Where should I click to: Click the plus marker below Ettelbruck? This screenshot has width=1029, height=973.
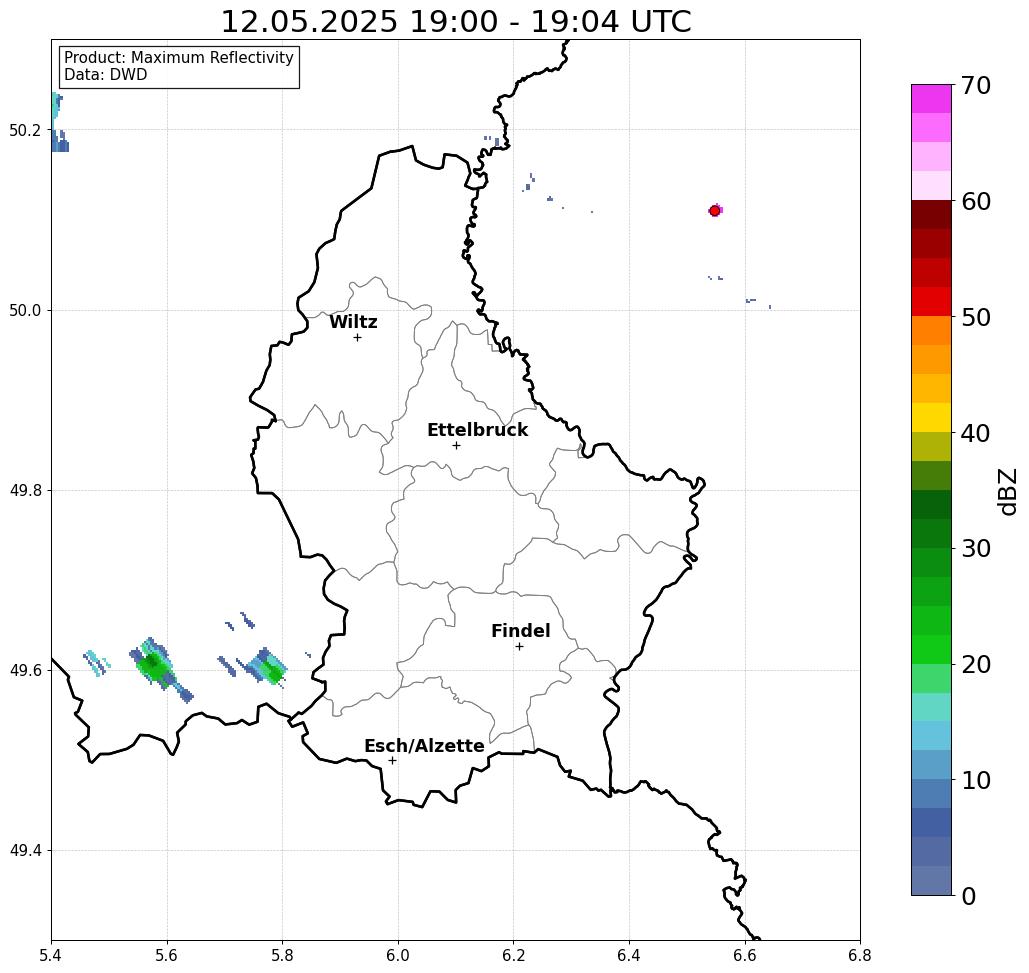tap(457, 445)
